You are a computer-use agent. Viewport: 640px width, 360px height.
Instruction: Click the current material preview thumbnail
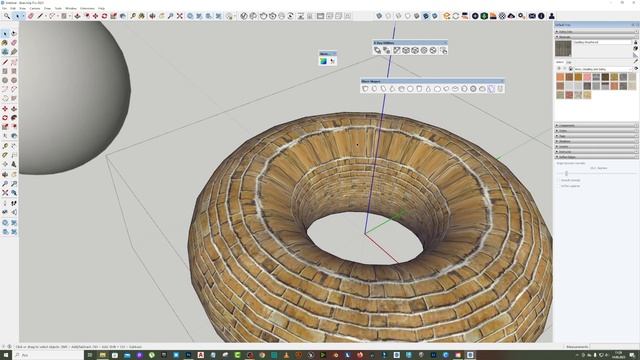click(x=563, y=48)
